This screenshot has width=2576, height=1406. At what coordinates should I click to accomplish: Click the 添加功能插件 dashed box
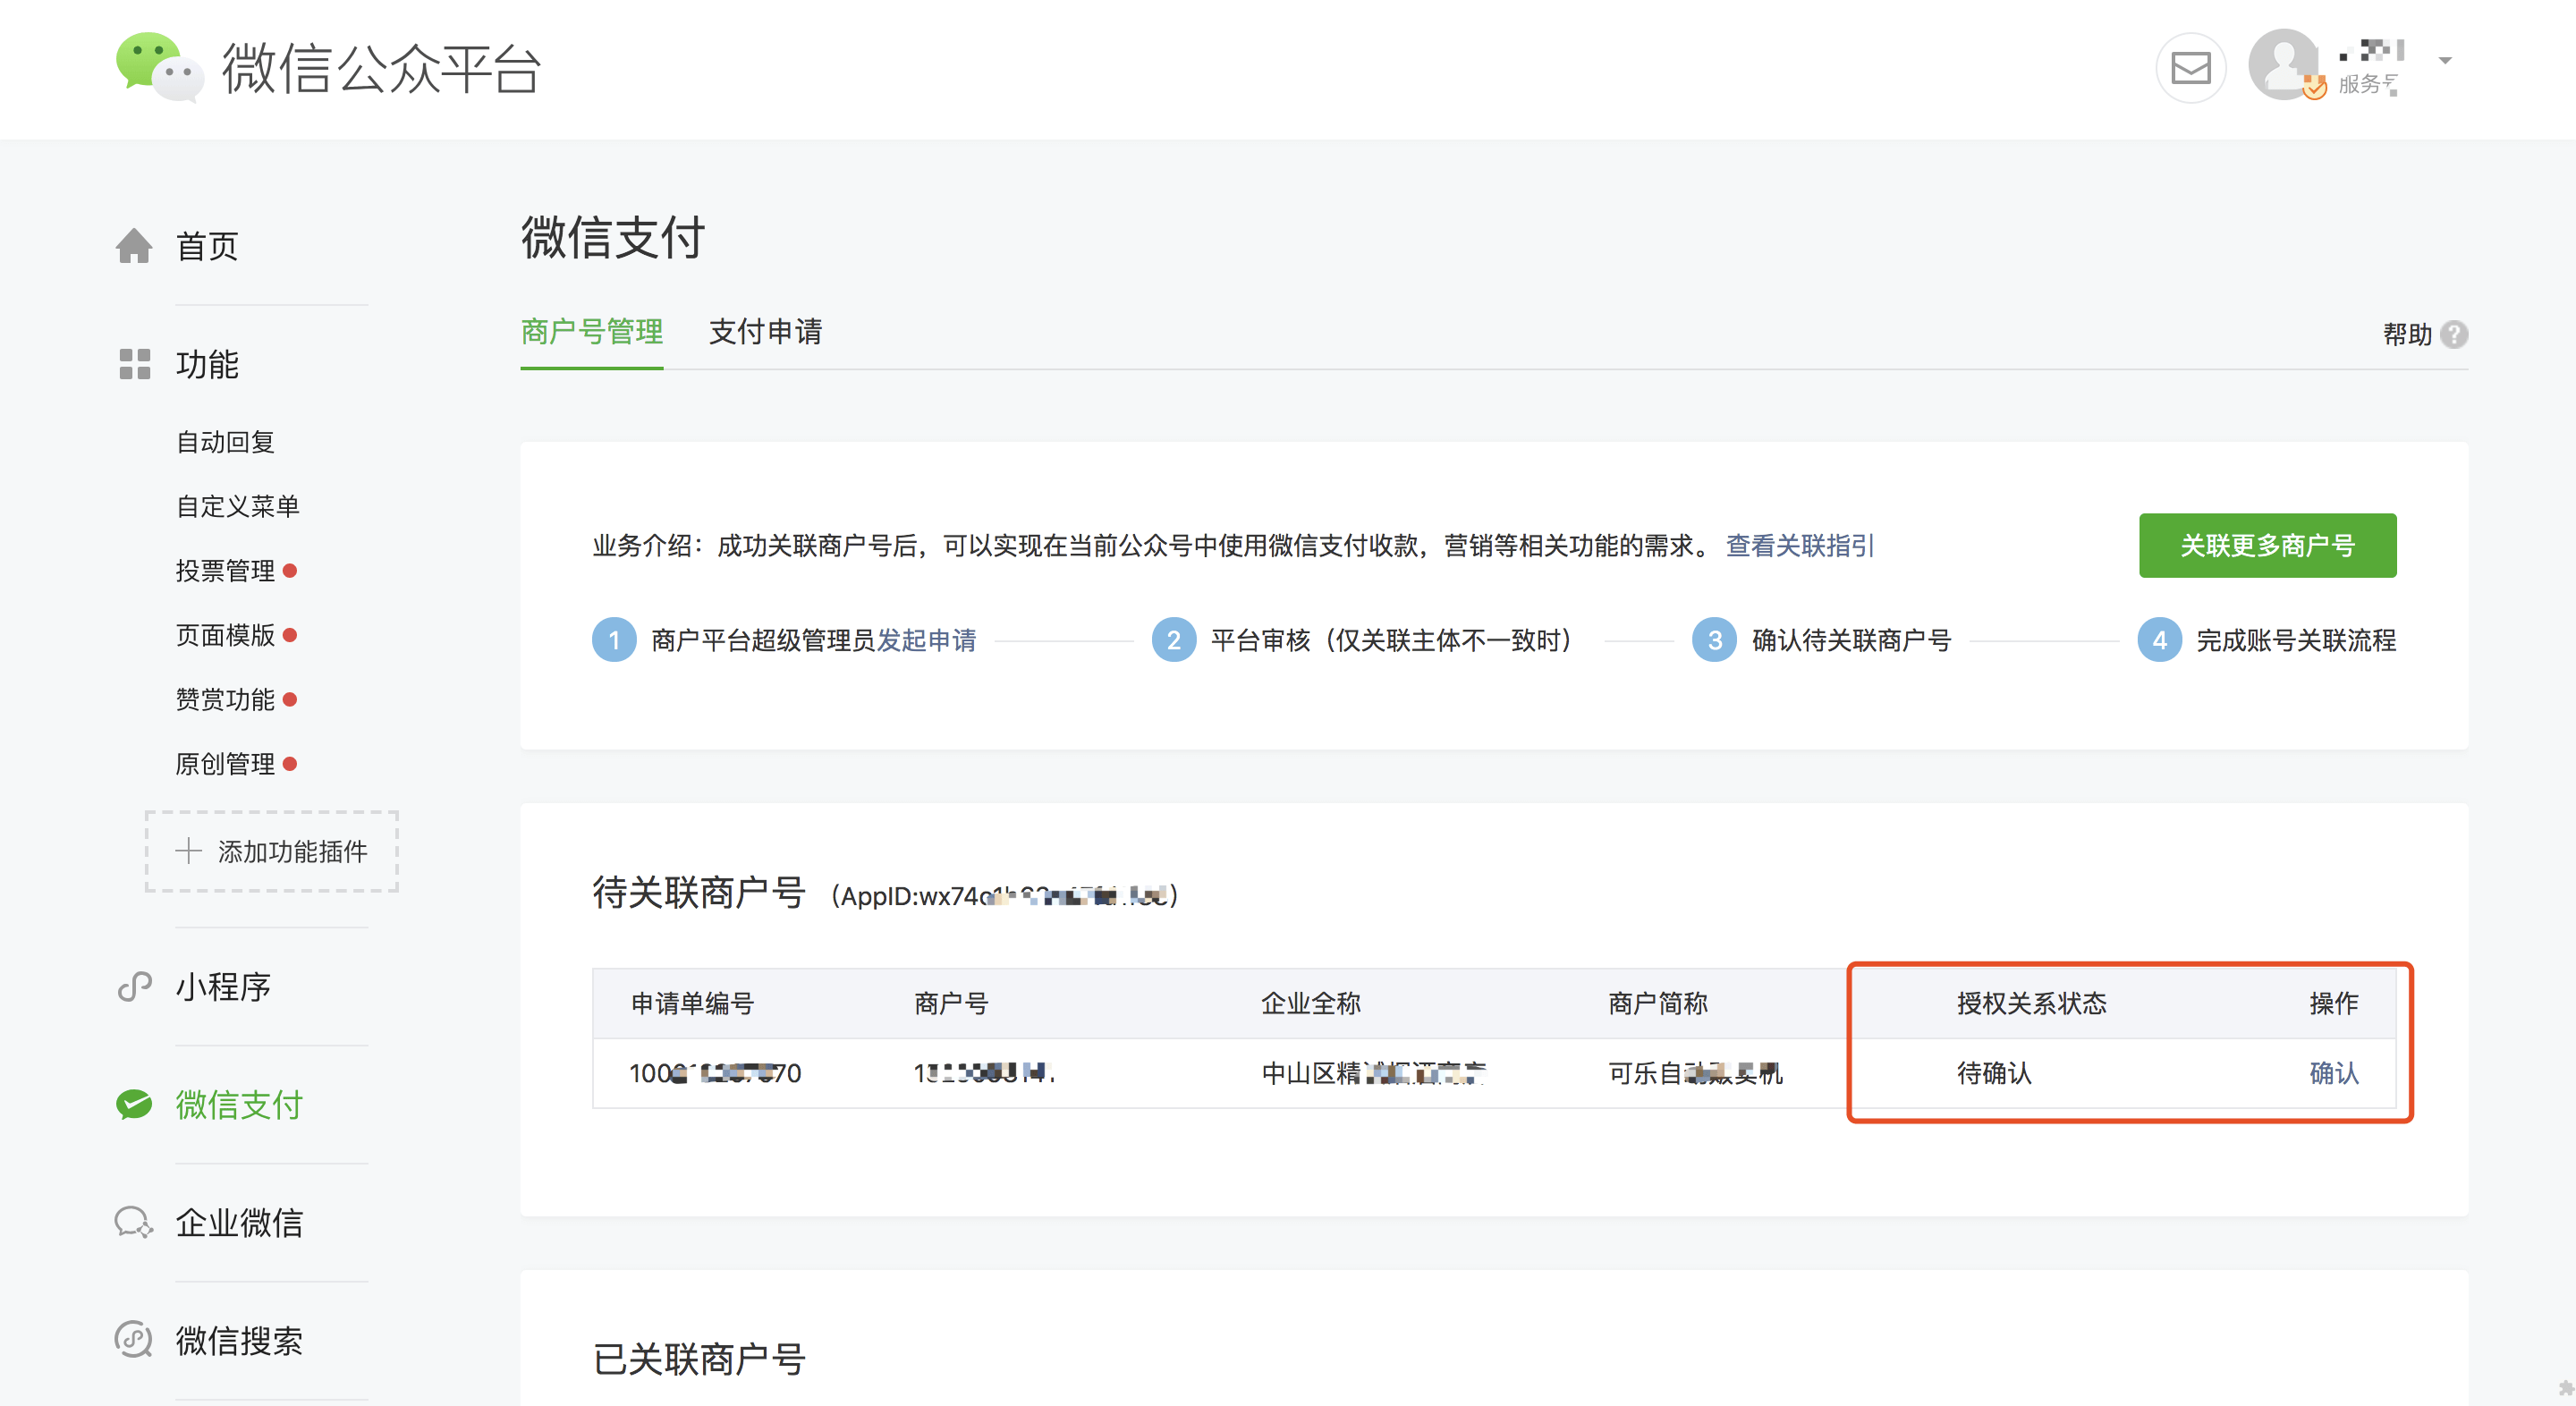pos(272,851)
